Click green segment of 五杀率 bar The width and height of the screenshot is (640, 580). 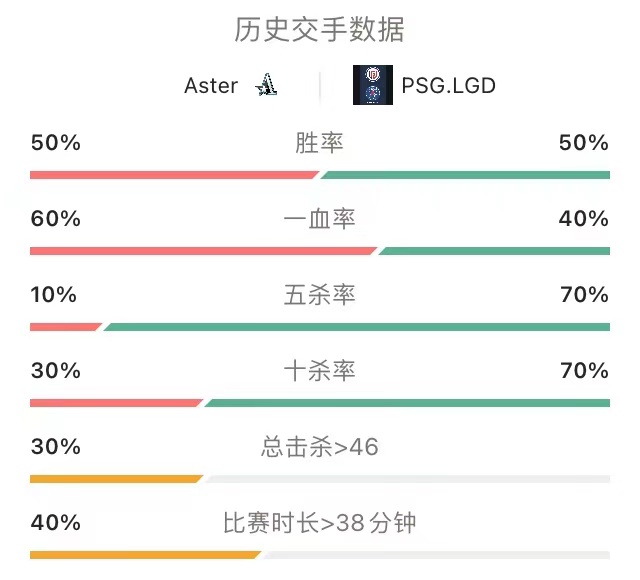pyautogui.click(x=356, y=327)
